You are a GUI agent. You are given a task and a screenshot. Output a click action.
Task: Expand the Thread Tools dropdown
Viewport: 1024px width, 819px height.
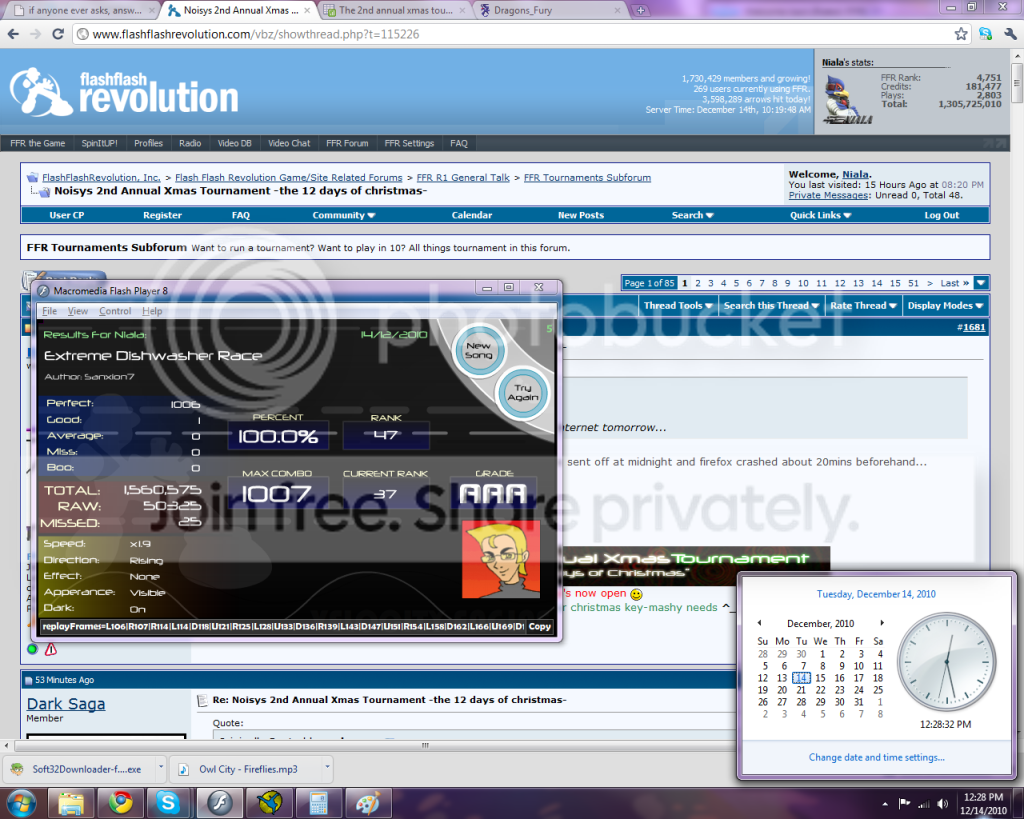(678, 306)
